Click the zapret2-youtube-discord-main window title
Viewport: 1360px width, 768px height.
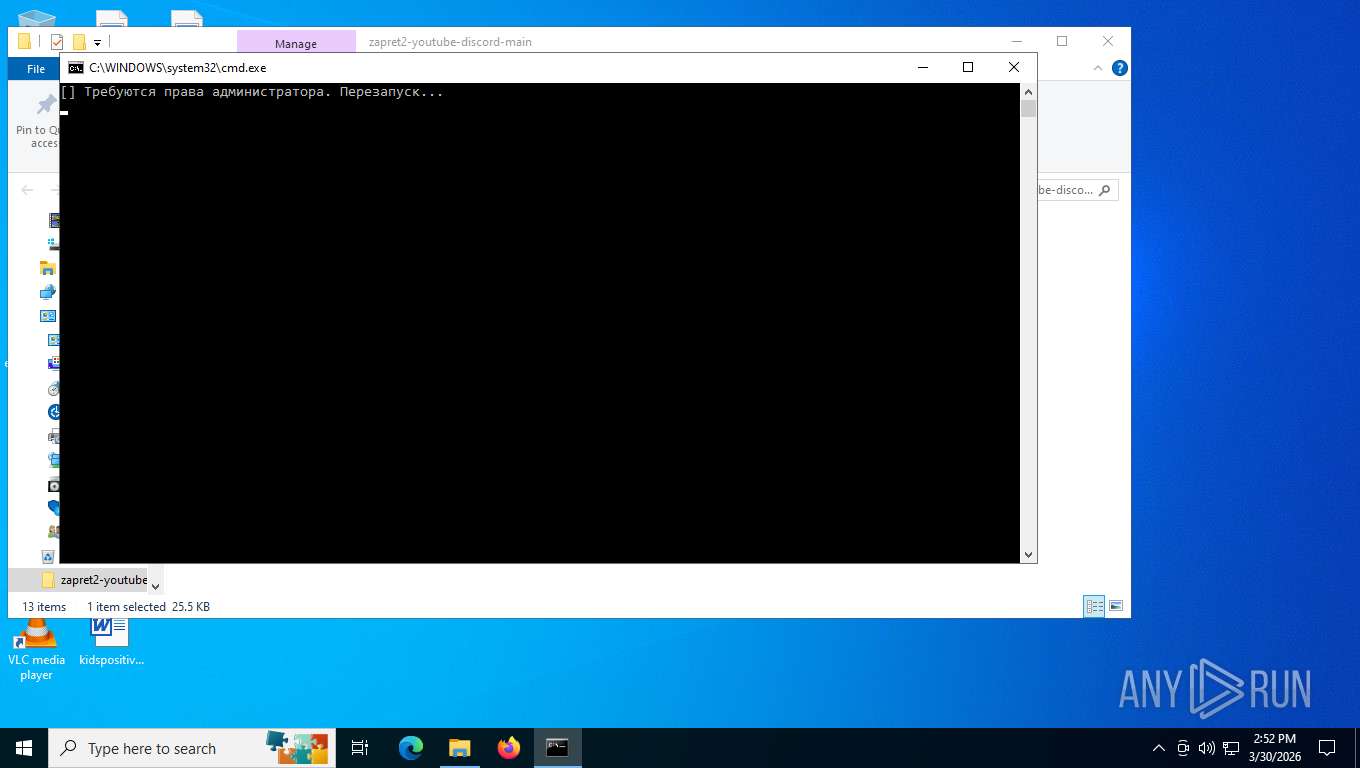tap(450, 42)
